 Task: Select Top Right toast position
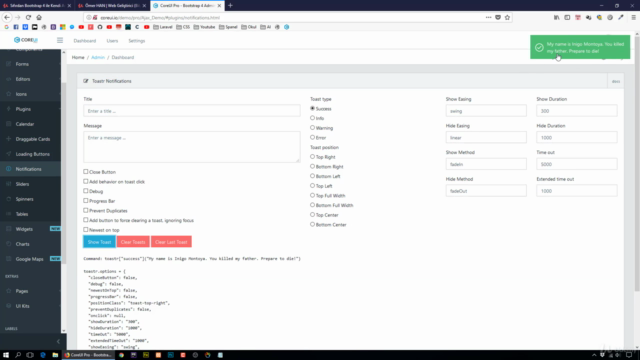pyautogui.click(x=313, y=157)
